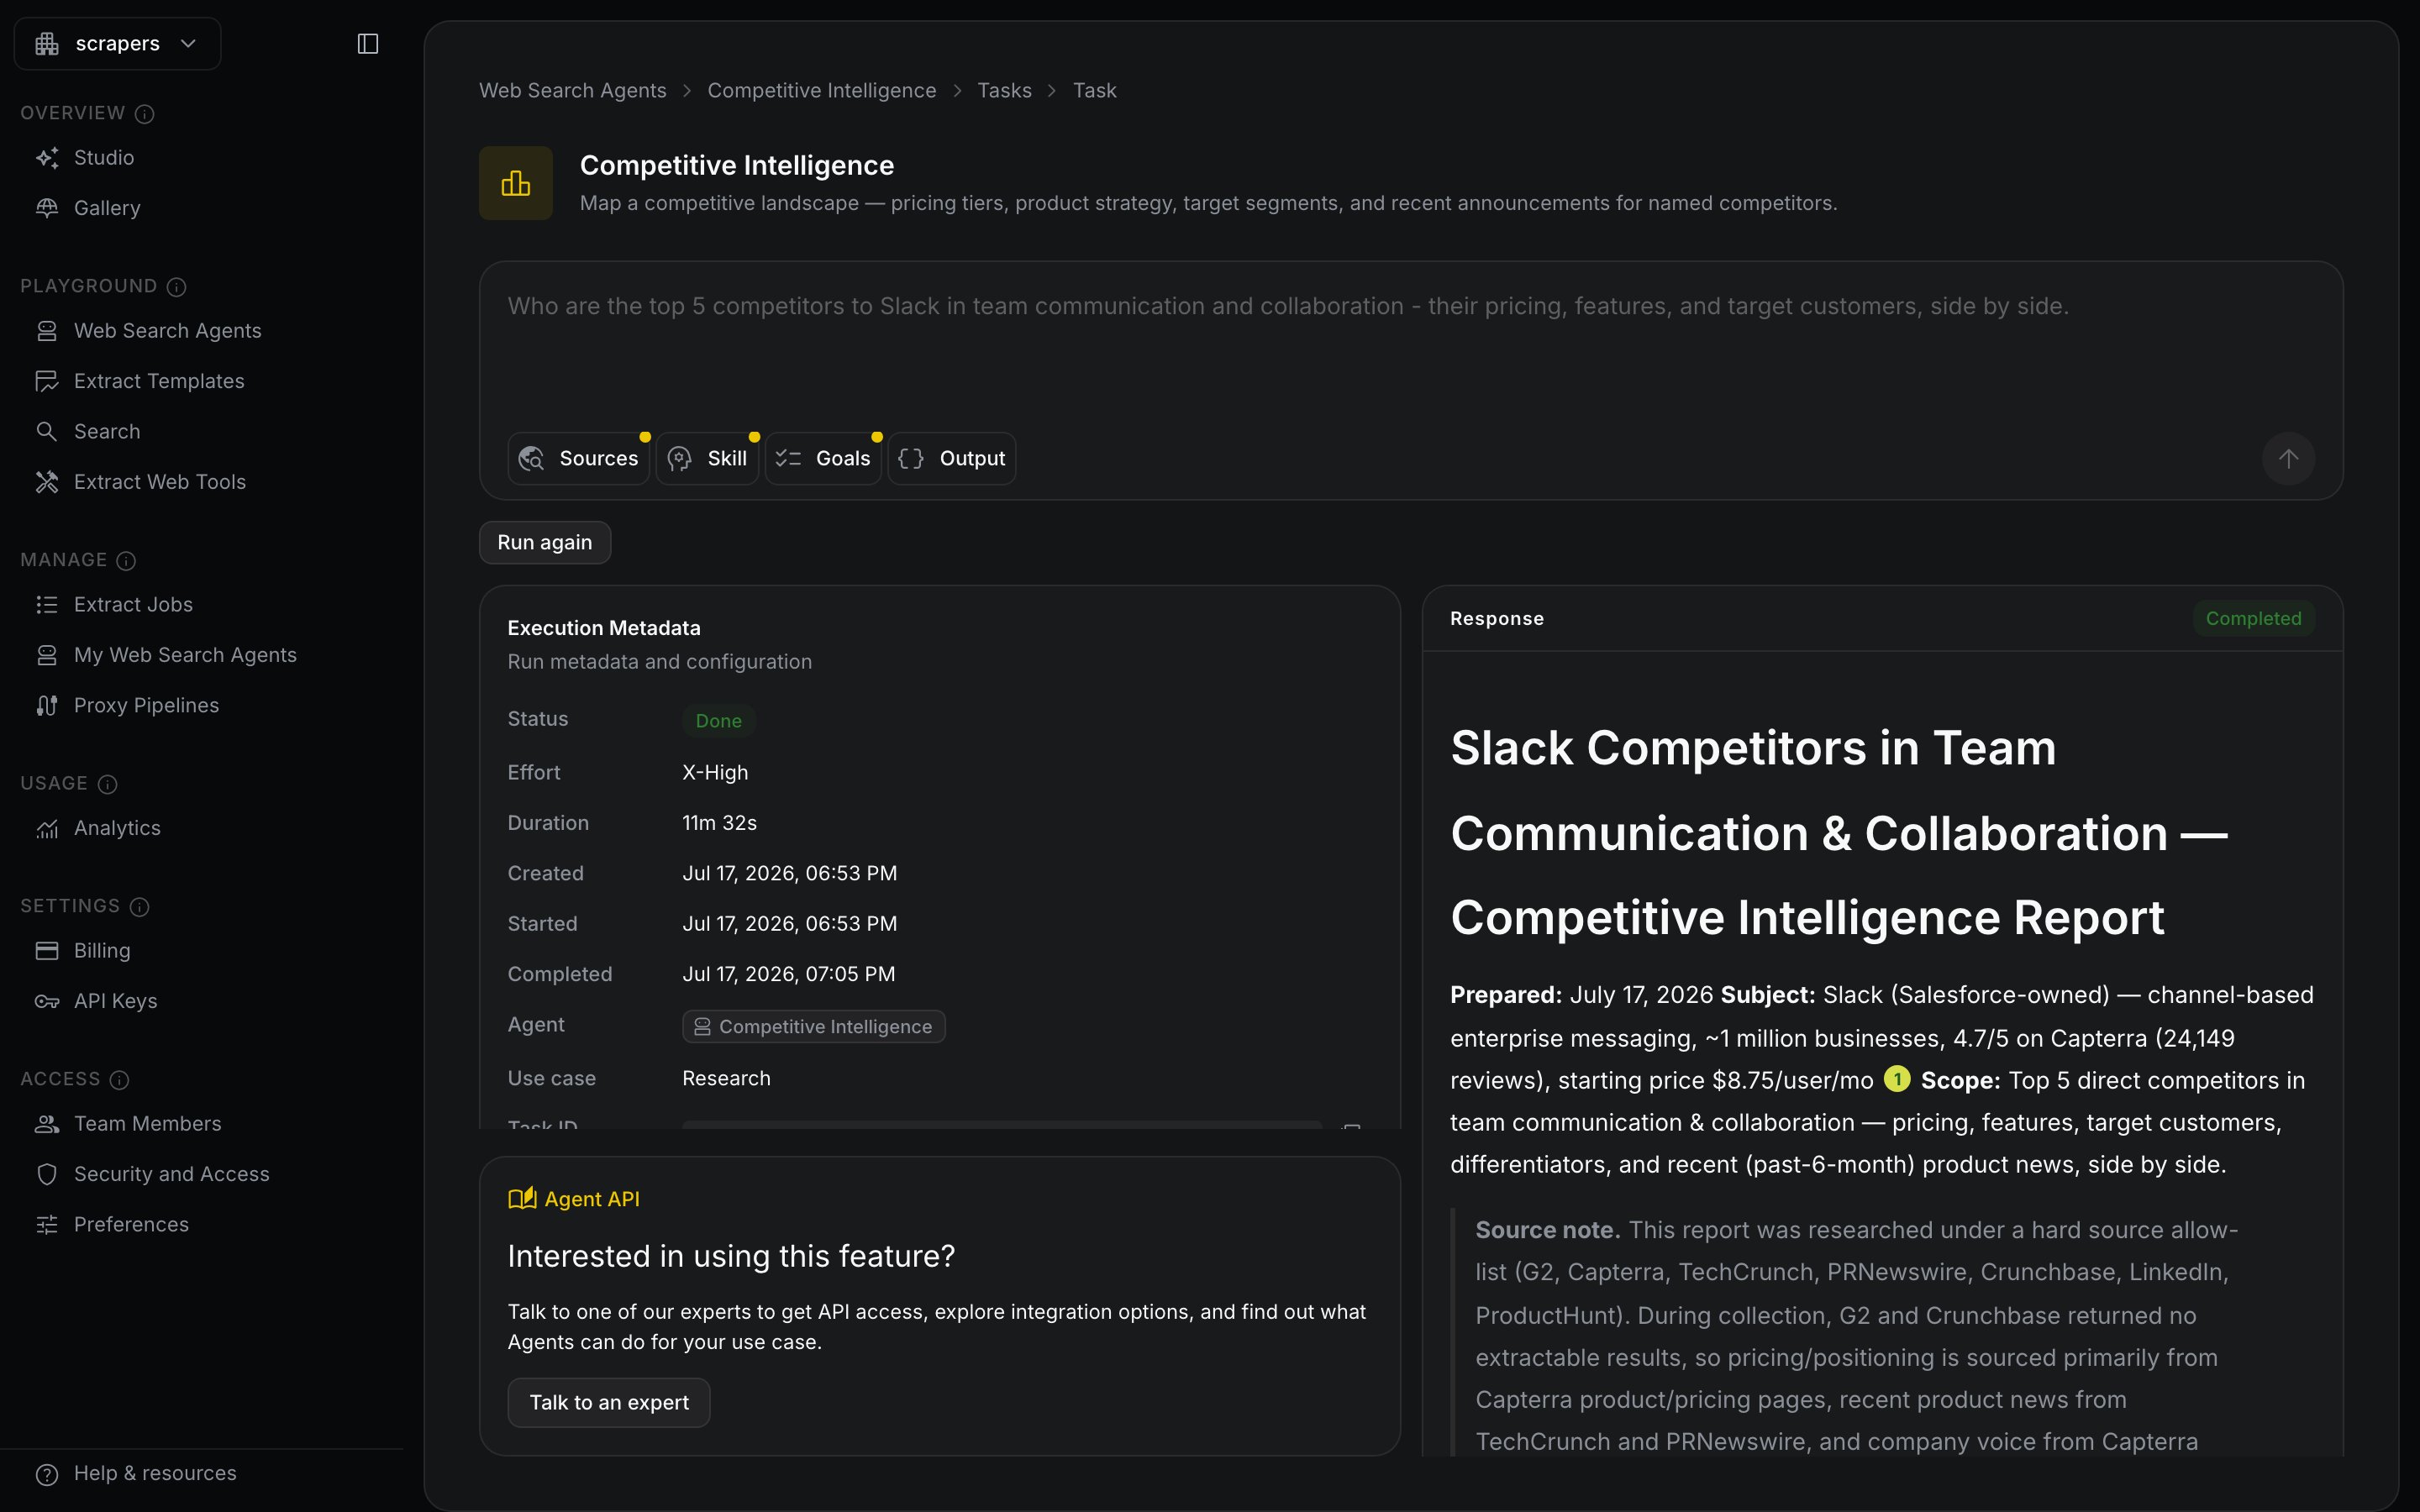Screen dimensions: 2420x1512
Task: Click citation marker 1 in report
Action: 1897,1079
